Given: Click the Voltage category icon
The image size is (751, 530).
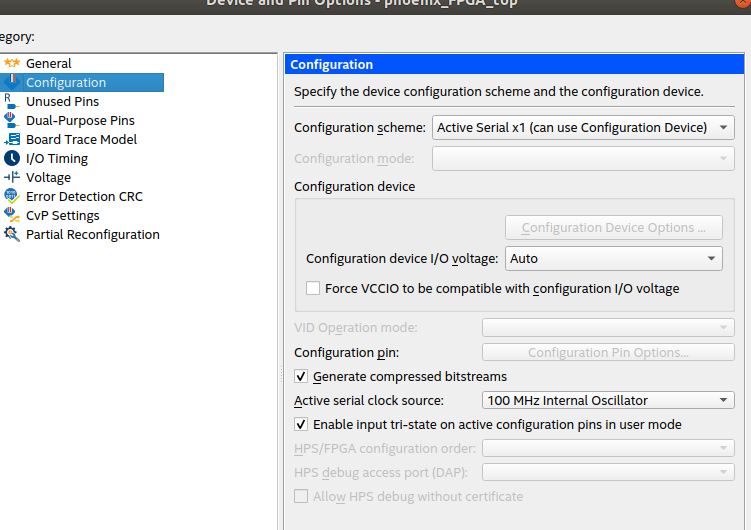Looking at the screenshot, I should click(x=12, y=177).
